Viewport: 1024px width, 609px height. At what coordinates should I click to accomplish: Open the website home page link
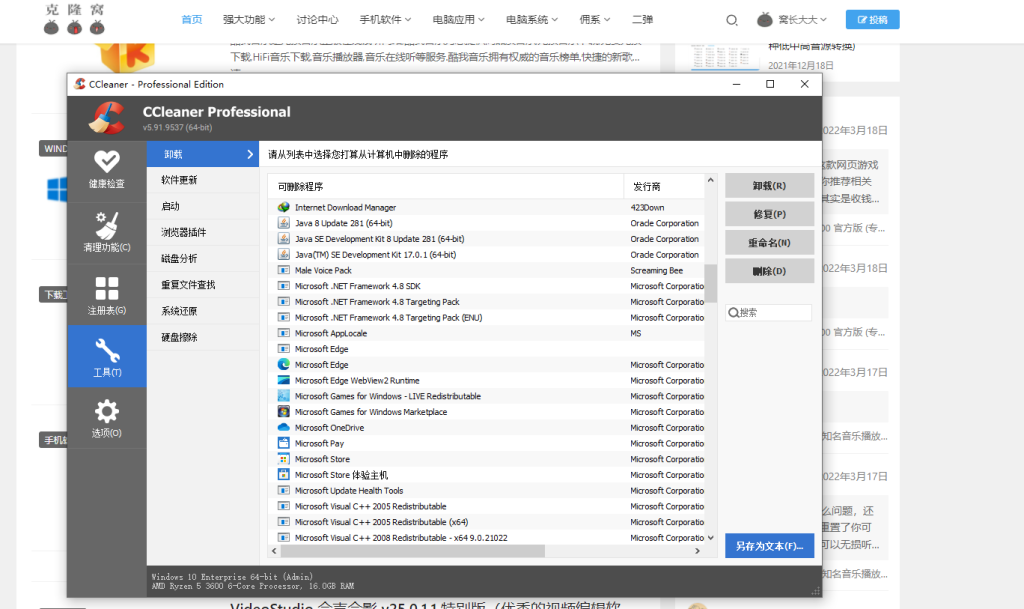tap(191, 20)
